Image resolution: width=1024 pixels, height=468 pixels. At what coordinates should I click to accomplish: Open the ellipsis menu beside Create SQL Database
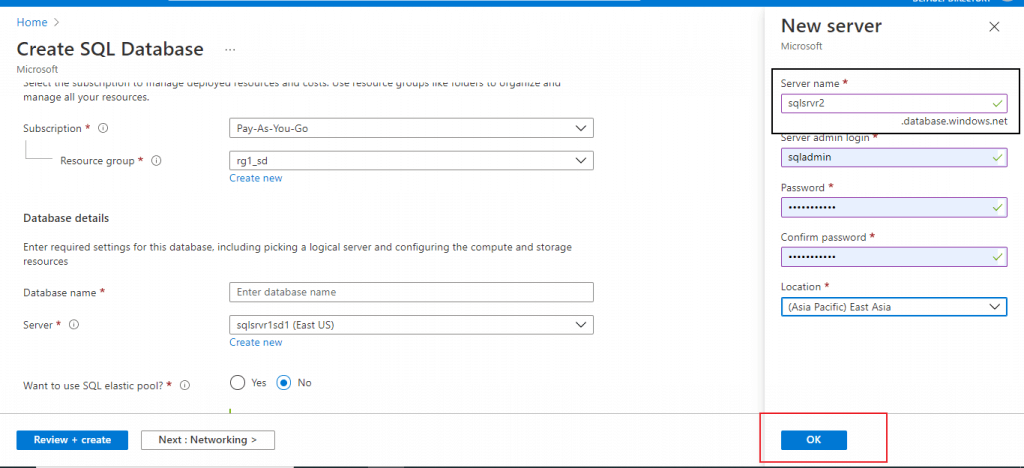[230, 49]
